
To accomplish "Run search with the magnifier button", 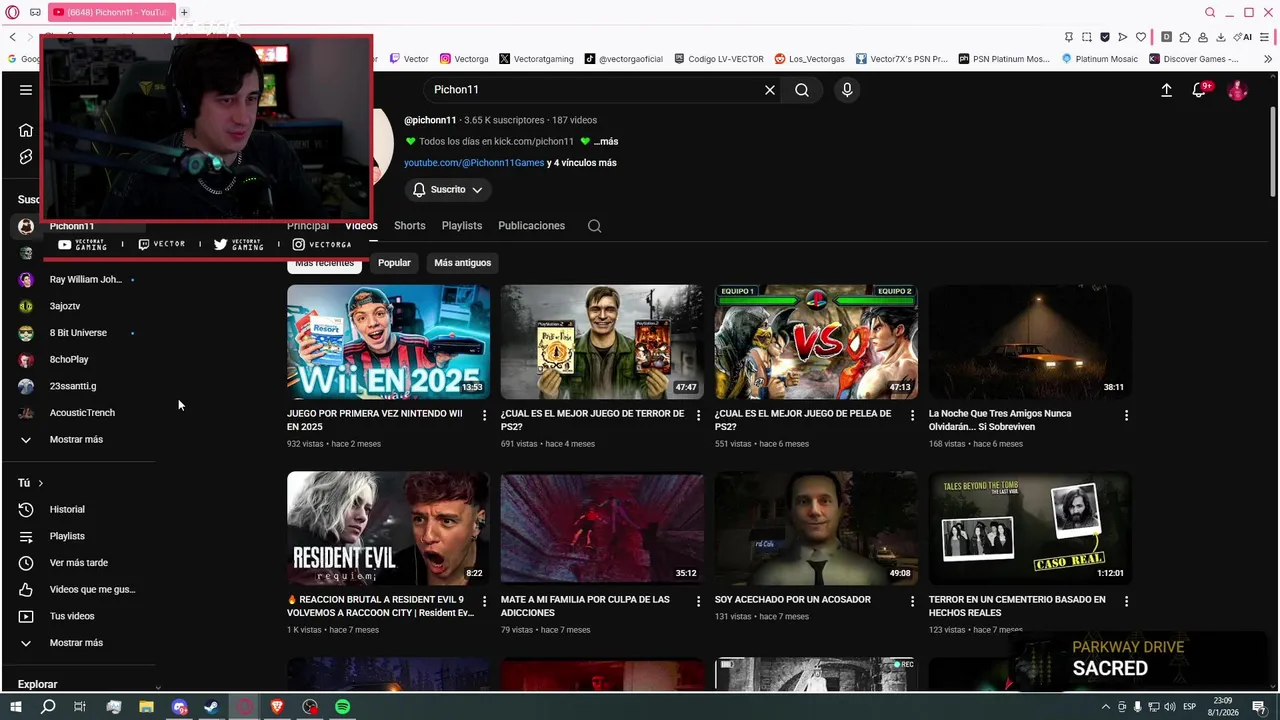I will pyautogui.click(x=802, y=90).
